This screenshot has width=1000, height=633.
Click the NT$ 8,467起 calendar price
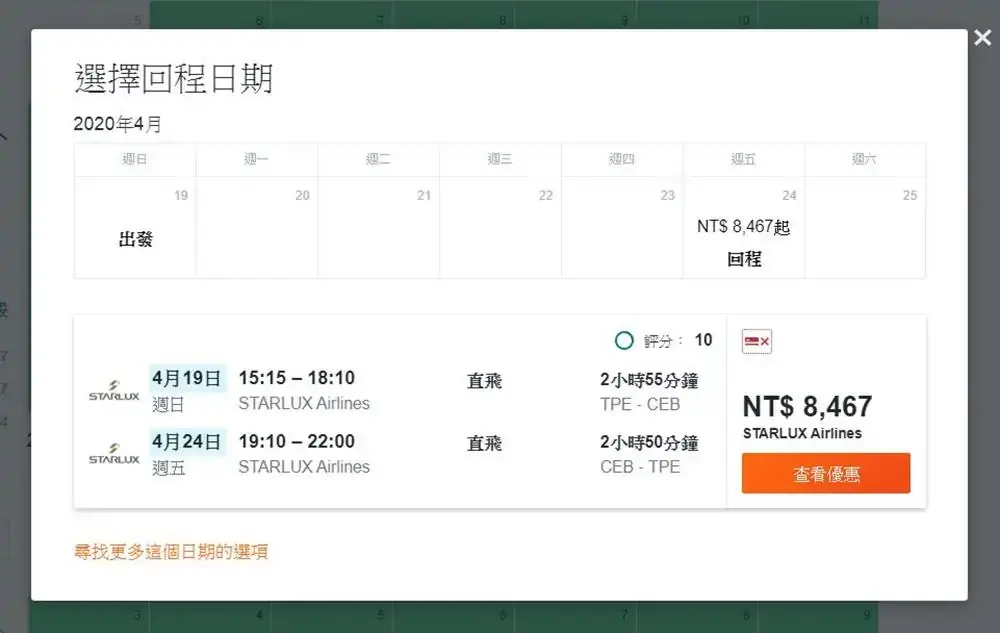tap(744, 227)
